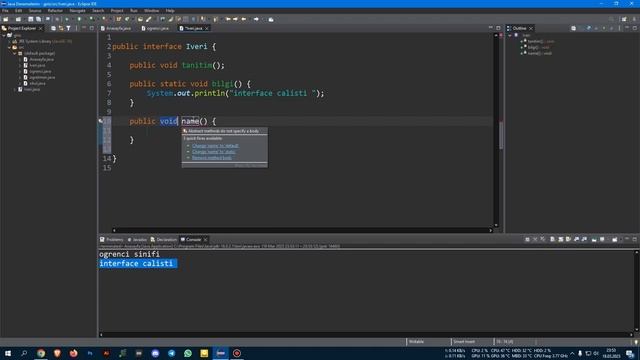Click 'Remove method body' quick fix
Viewport: 640px width, 360px height.
pos(211,158)
